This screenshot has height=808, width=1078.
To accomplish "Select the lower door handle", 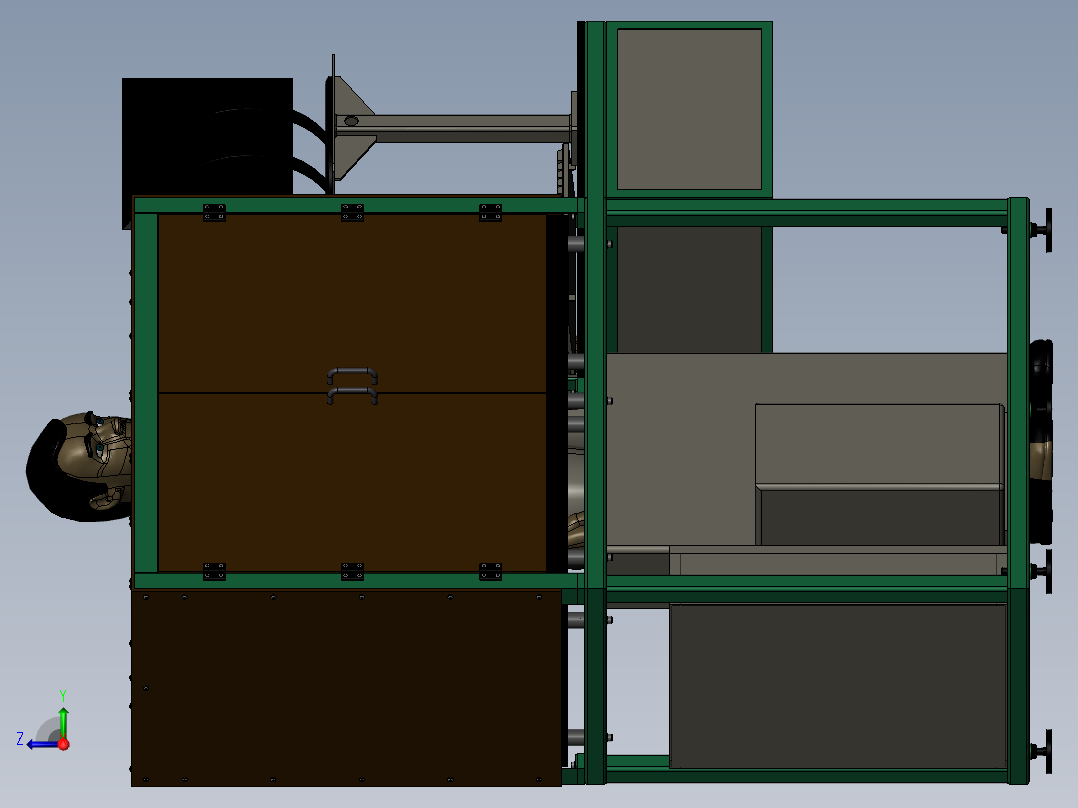I will click(x=352, y=395).
